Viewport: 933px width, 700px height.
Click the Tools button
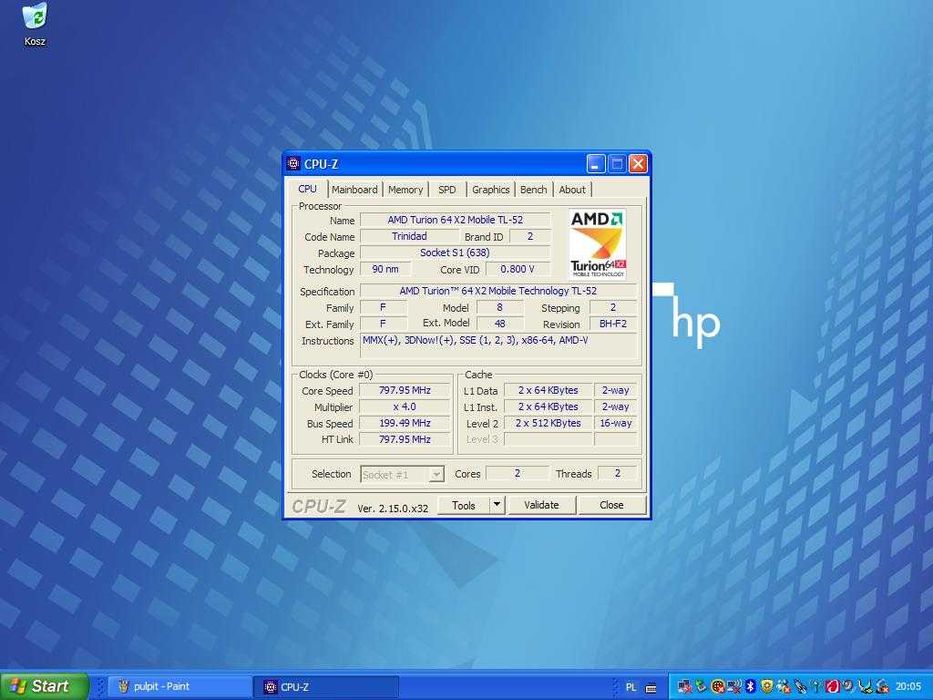(x=464, y=505)
